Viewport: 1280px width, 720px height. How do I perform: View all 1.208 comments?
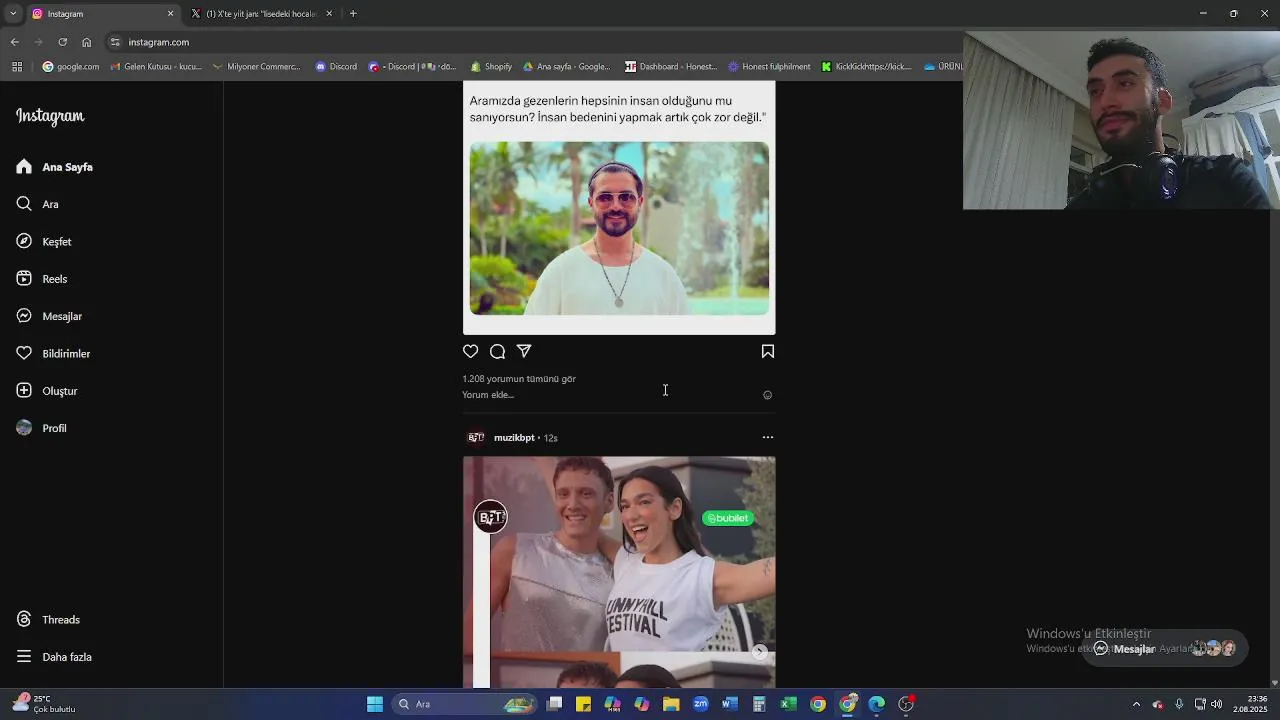pos(518,379)
